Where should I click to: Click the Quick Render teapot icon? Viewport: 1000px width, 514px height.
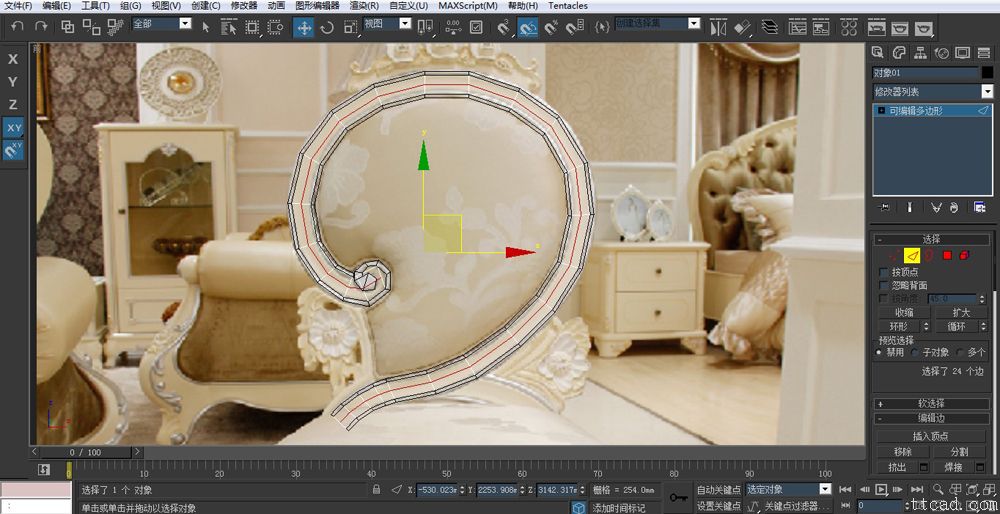(923, 28)
